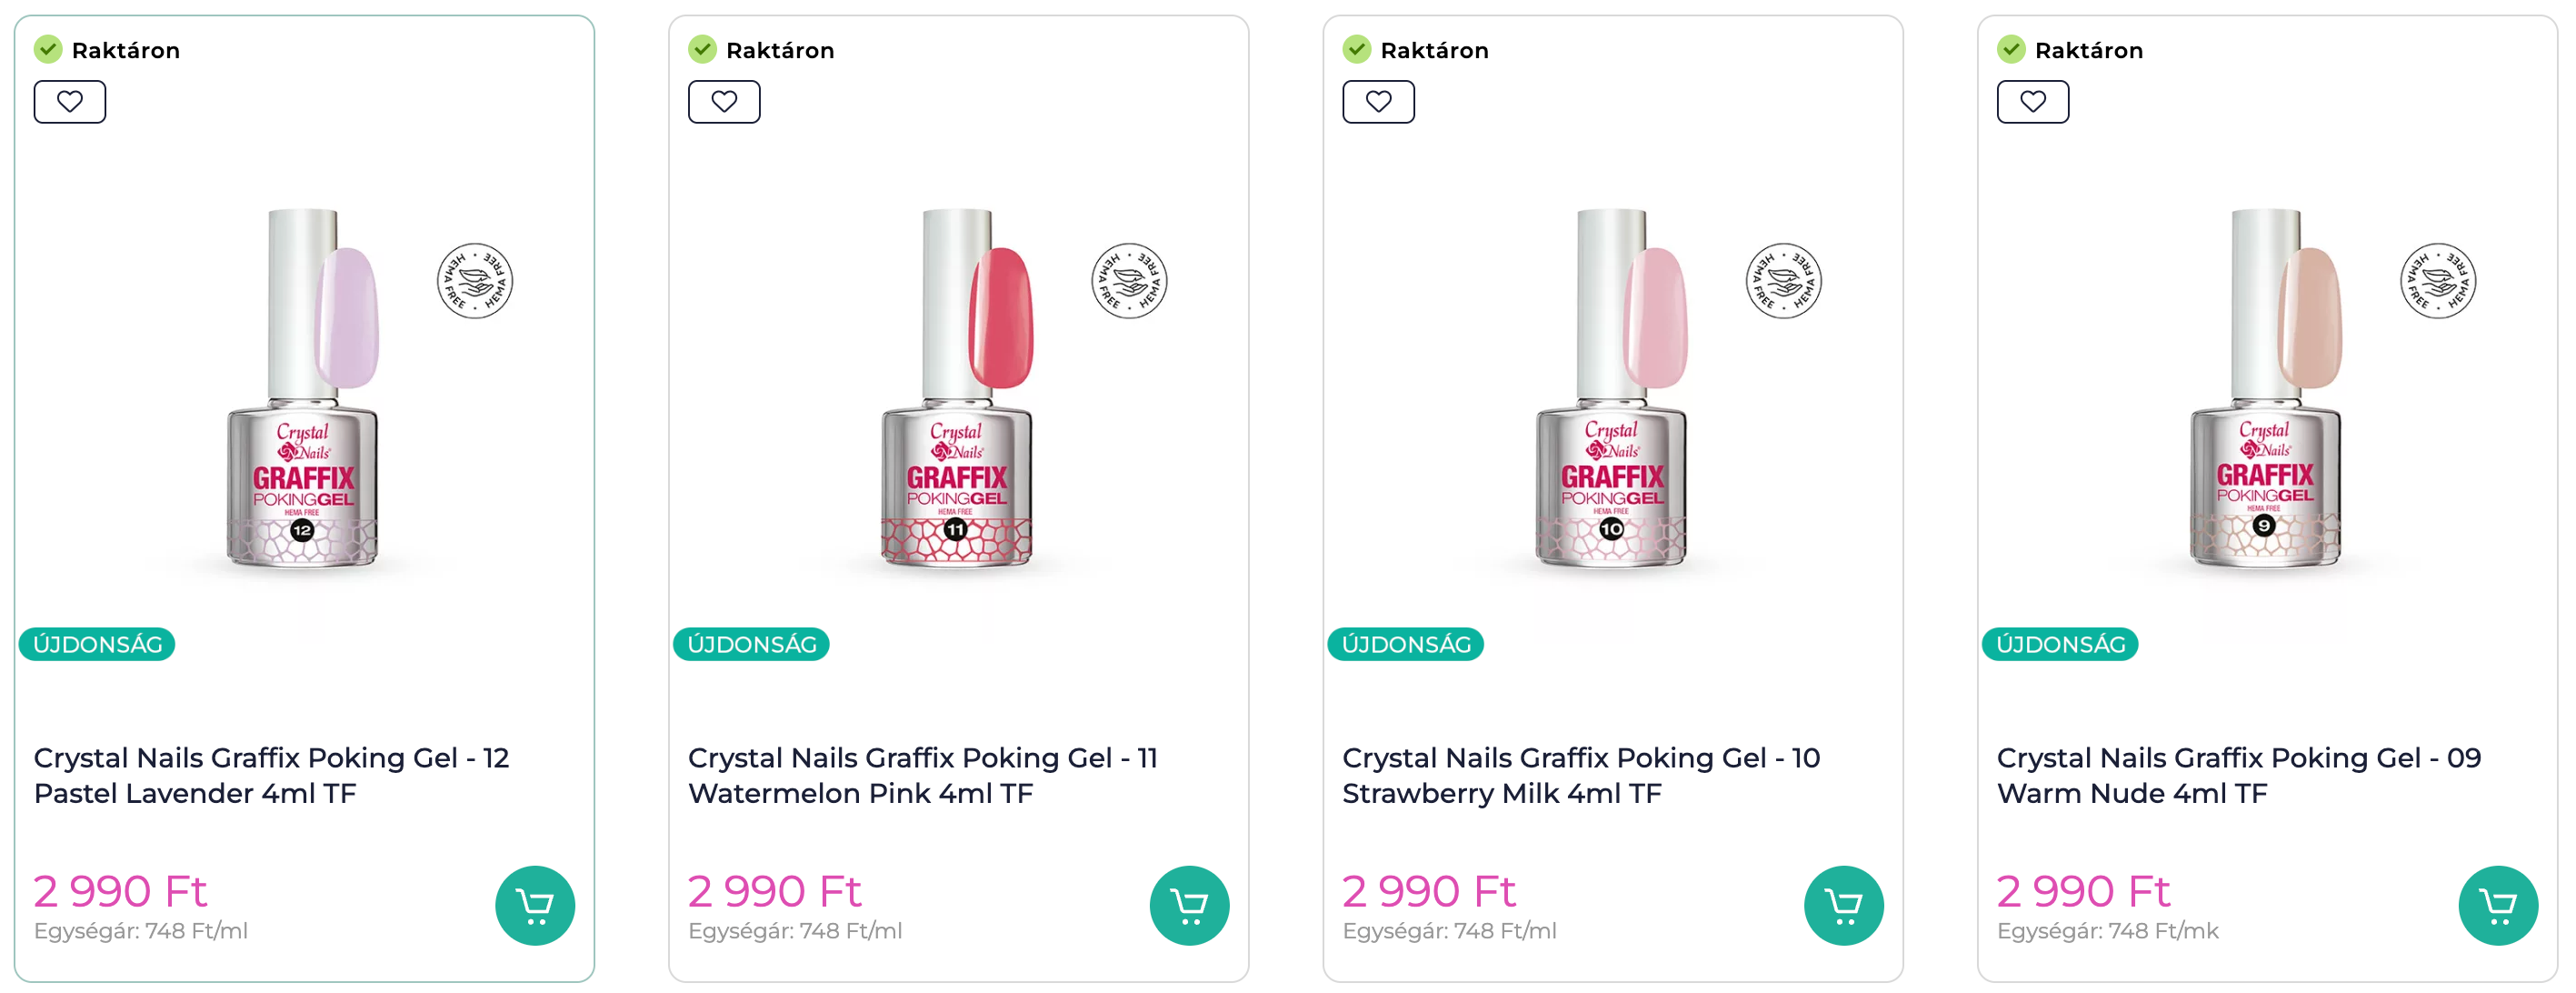2576x993 pixels.
Task: Click ÚJDONSÁG badge on Strawberry Milk card
Action: point(1405,644)
